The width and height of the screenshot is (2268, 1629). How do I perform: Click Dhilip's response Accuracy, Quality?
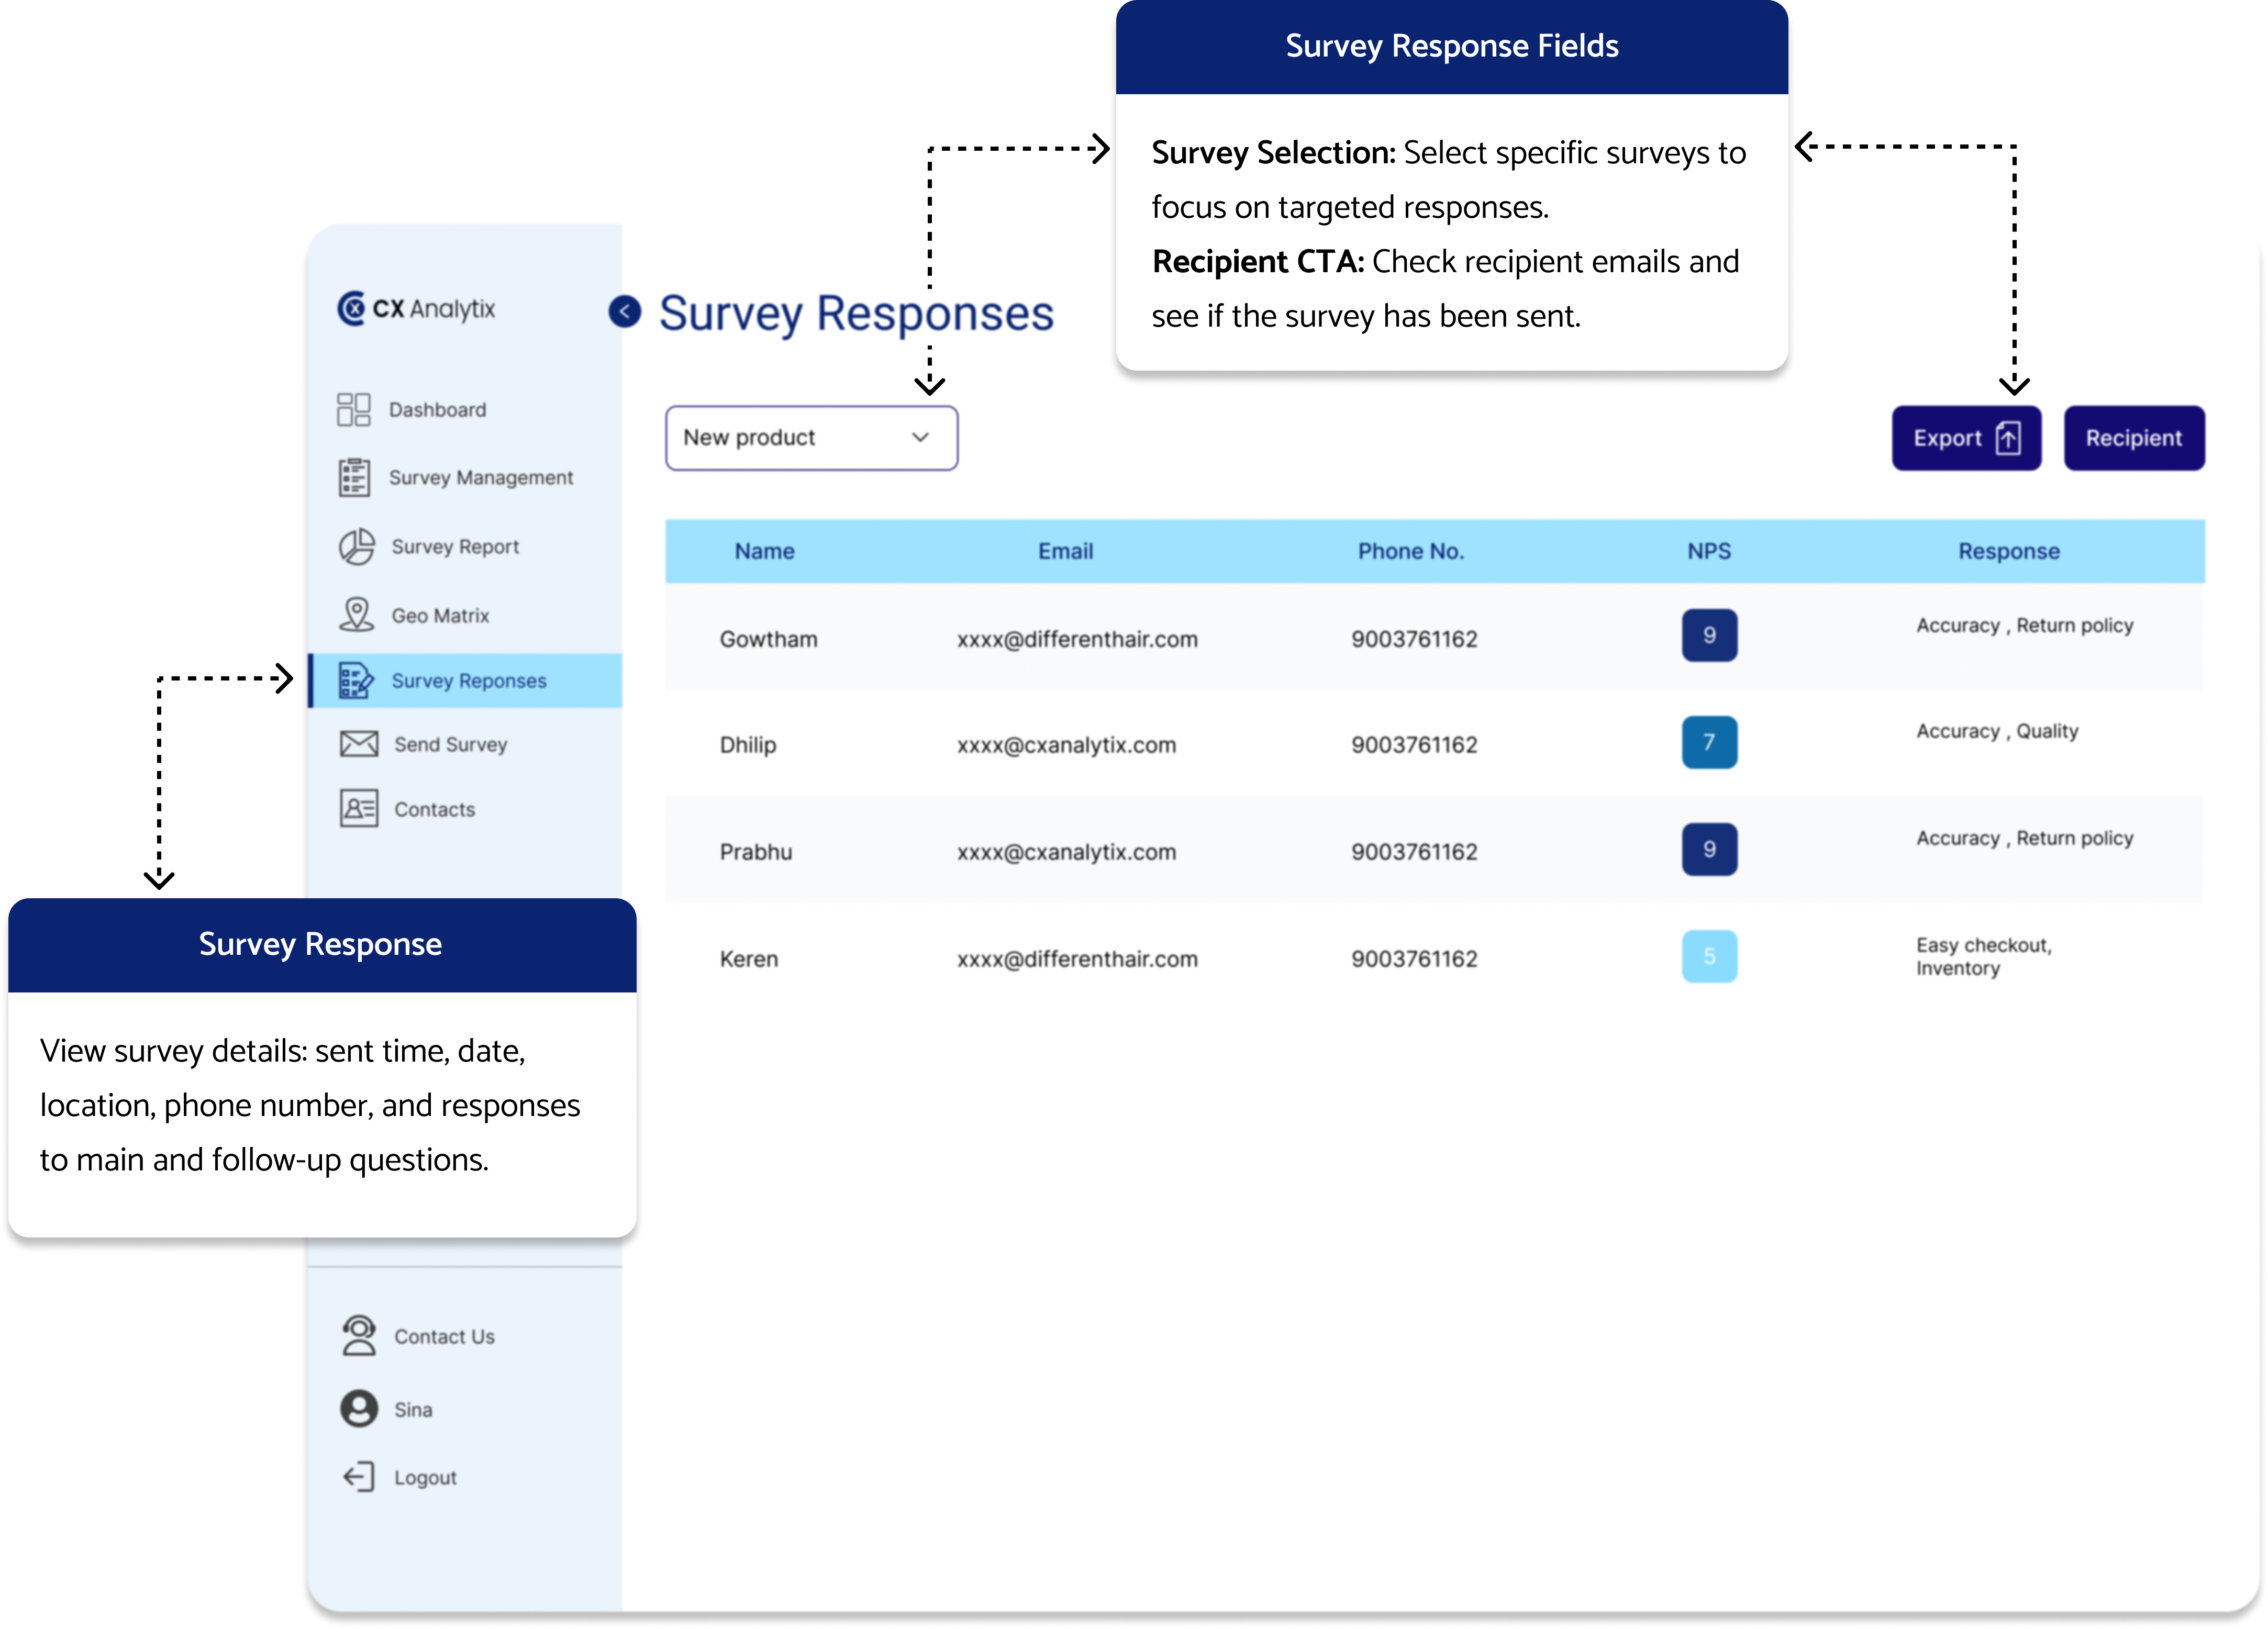1997,731
